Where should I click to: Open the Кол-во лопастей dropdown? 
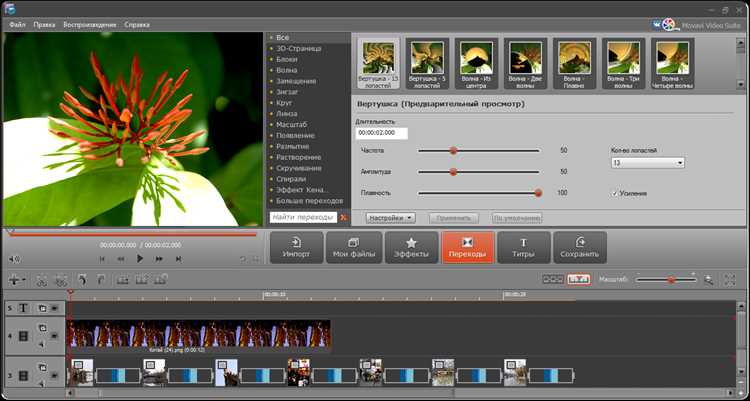click(x=648, y=163)
